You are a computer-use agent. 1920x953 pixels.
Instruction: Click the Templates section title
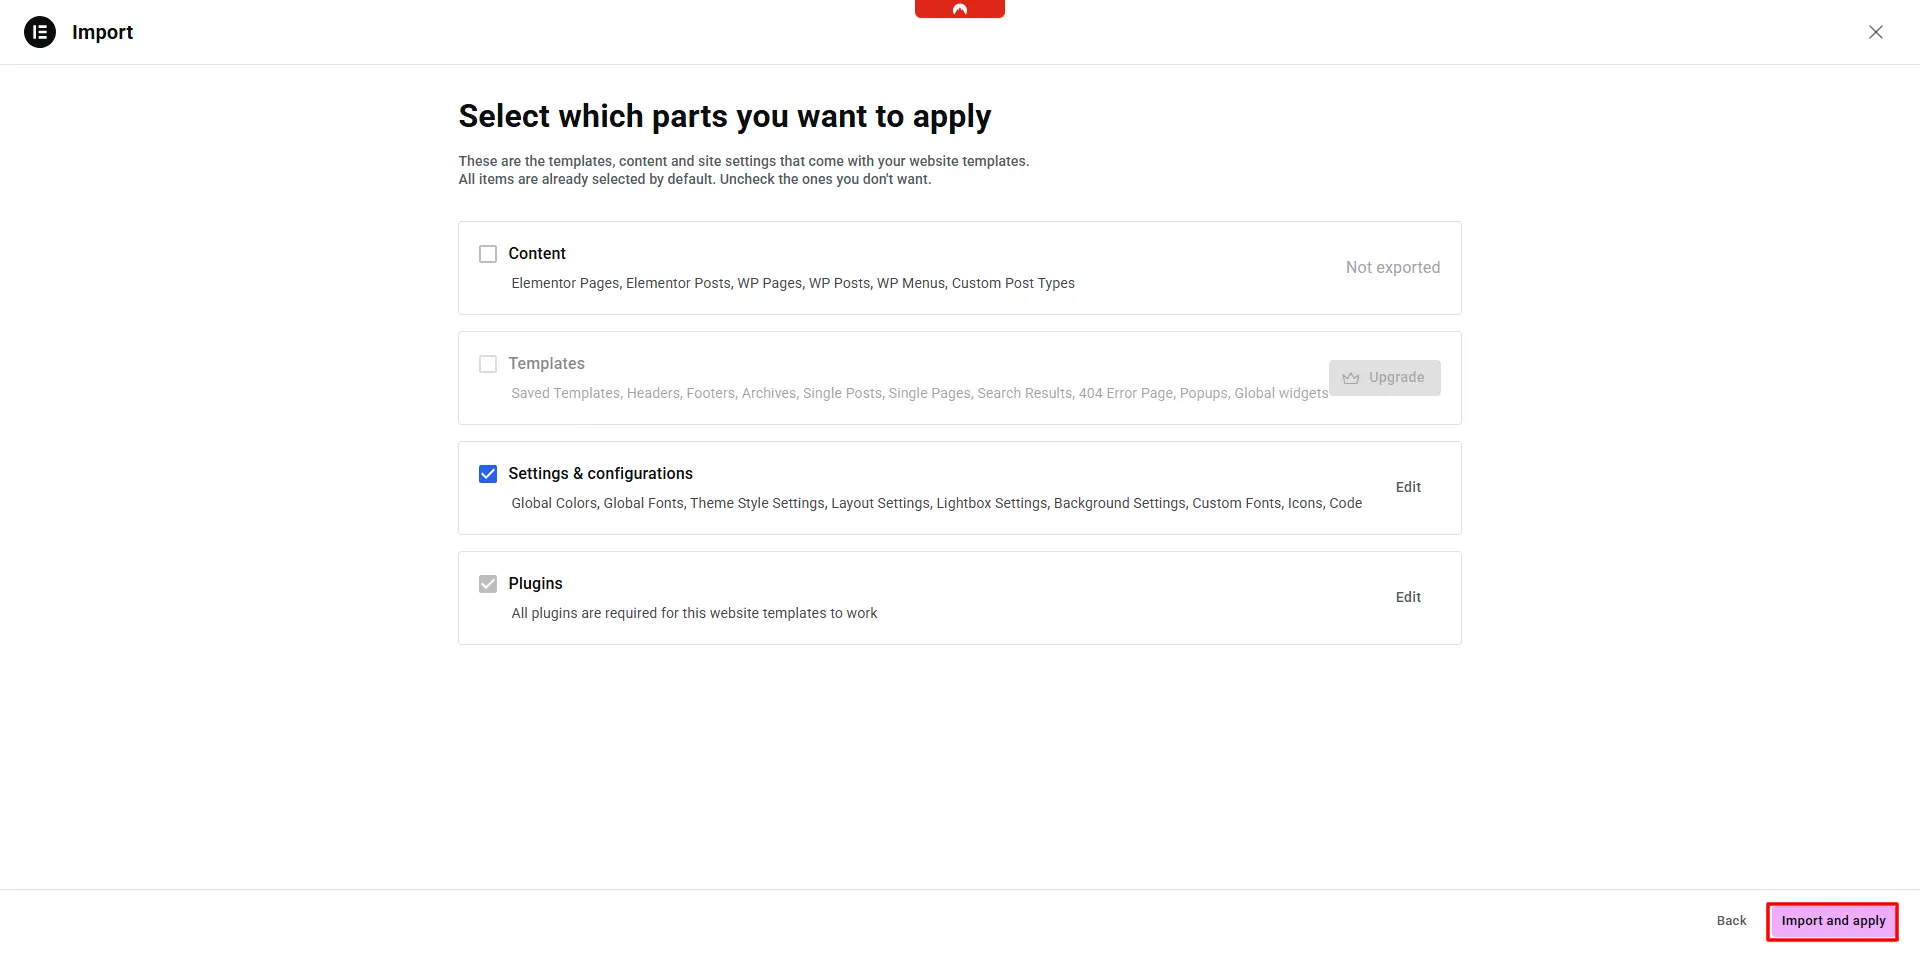click(546, 364)
